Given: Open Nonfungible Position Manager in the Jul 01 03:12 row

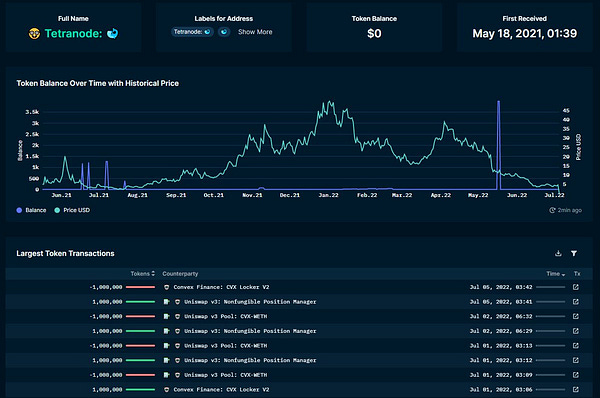Looking at the screenshot, I should coord(250,360).
